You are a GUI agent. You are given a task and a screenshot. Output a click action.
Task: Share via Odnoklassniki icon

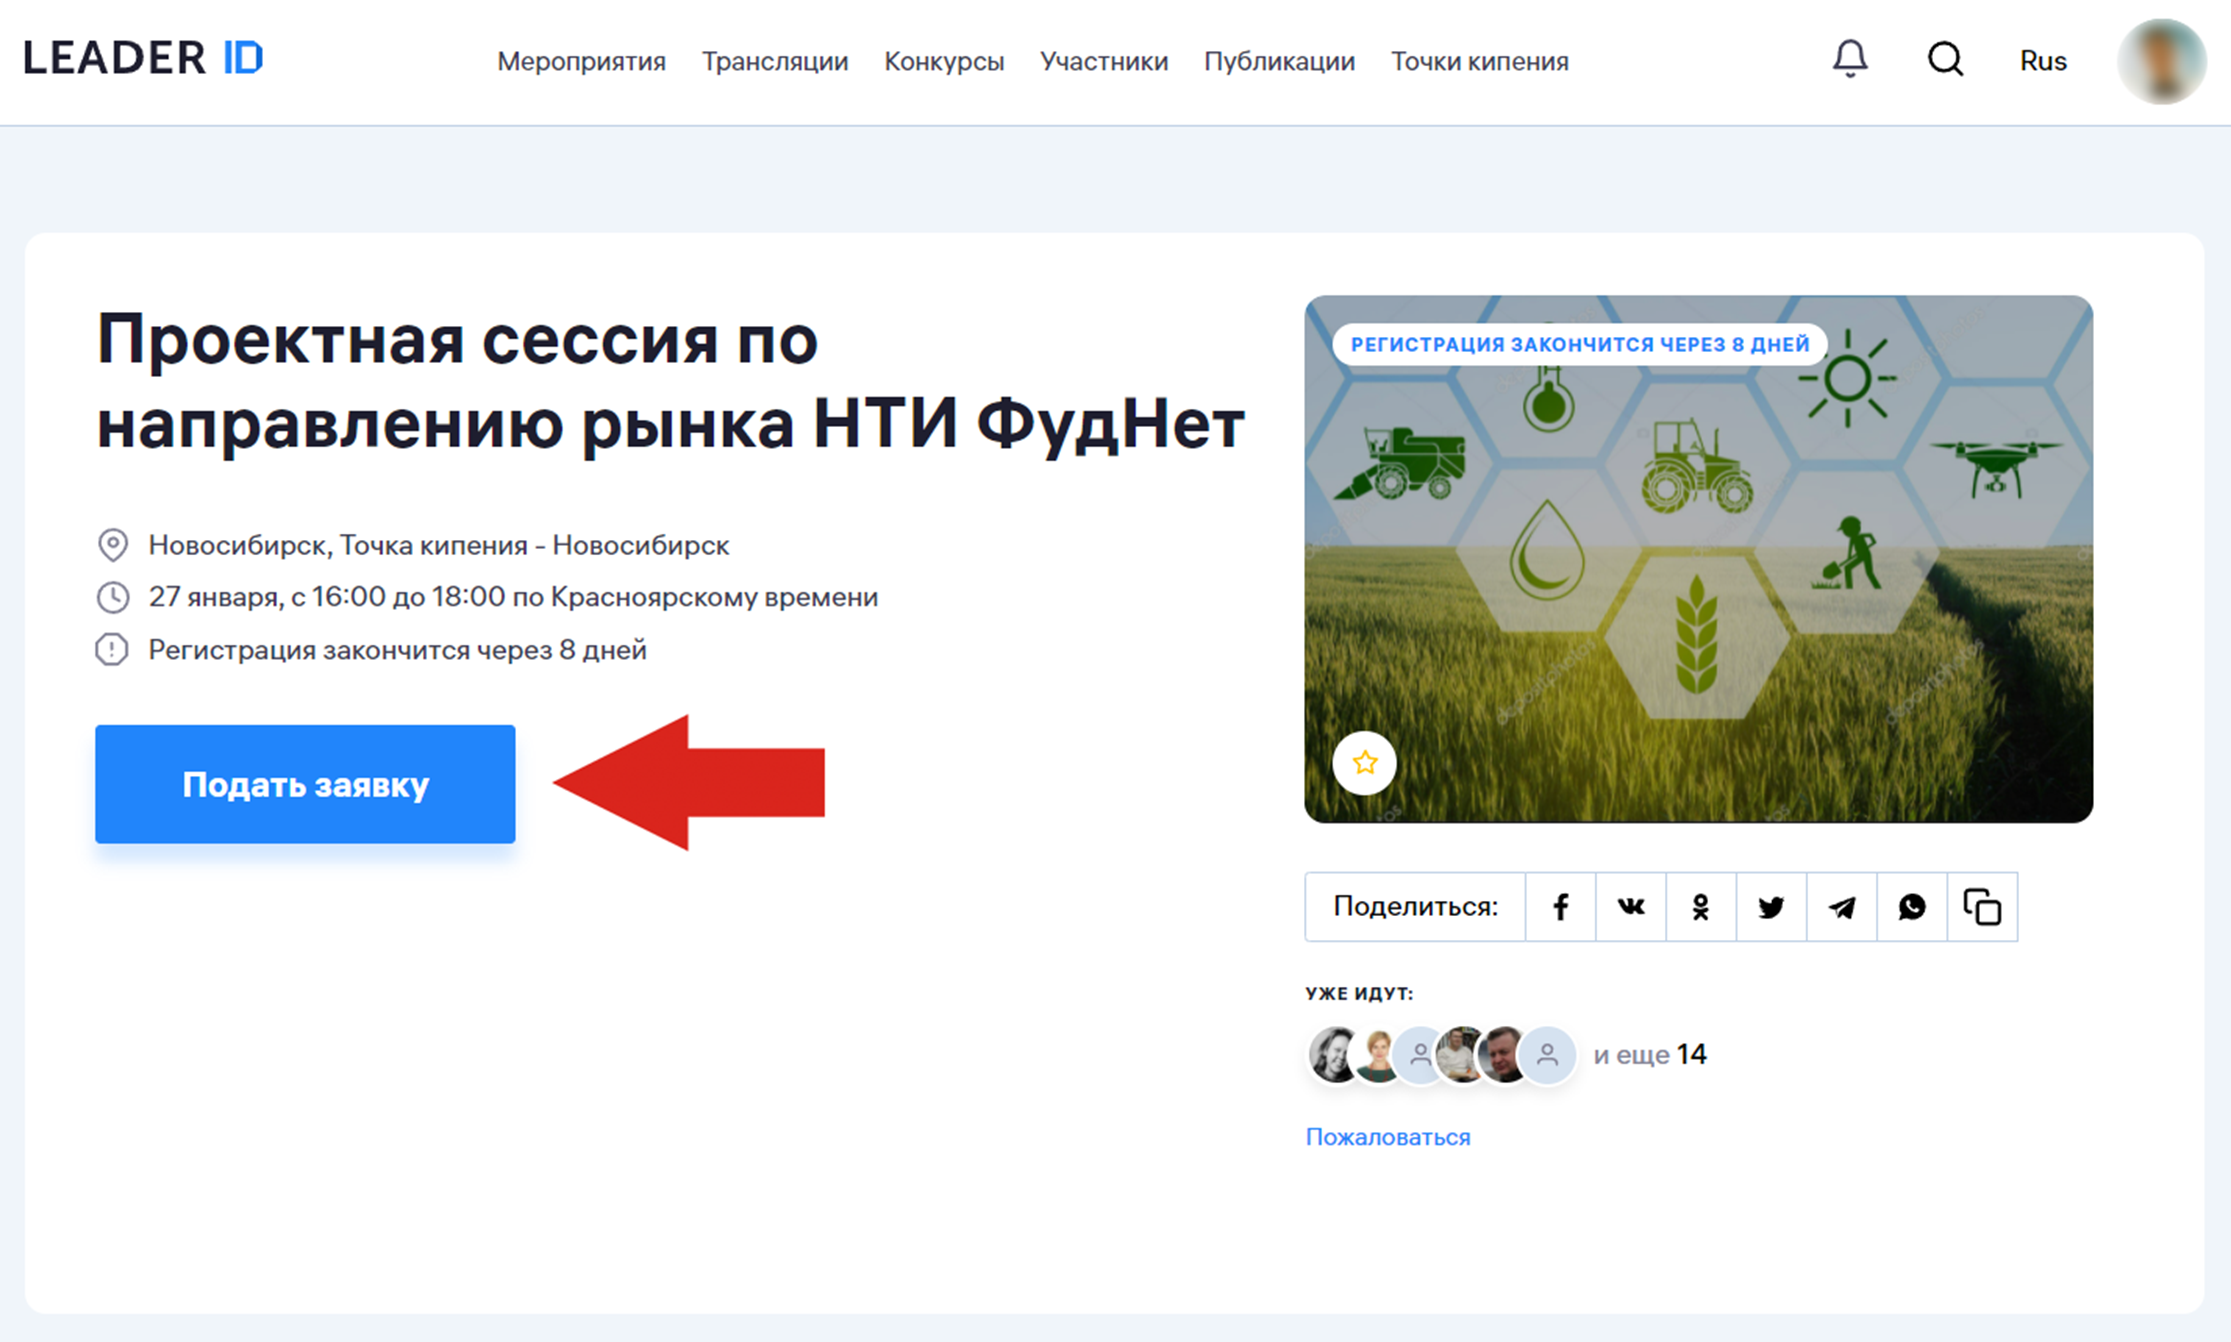[x=1700, y=907]
